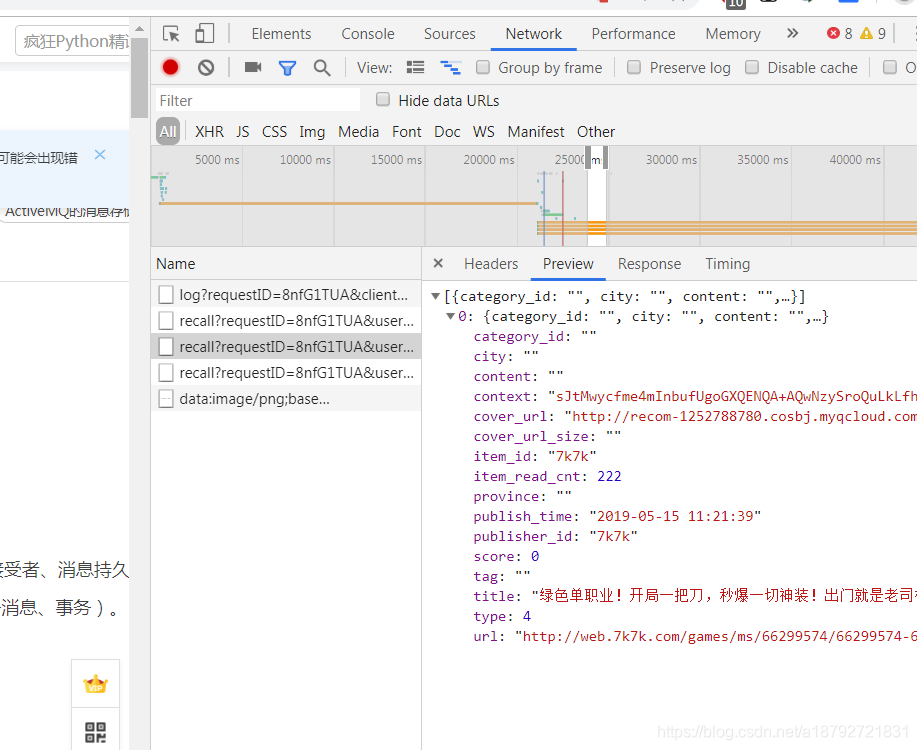The width and height of the screenshot is (917, 750).
Task: Select the data:image/png;base request
Action: click(x=286, y=399)
